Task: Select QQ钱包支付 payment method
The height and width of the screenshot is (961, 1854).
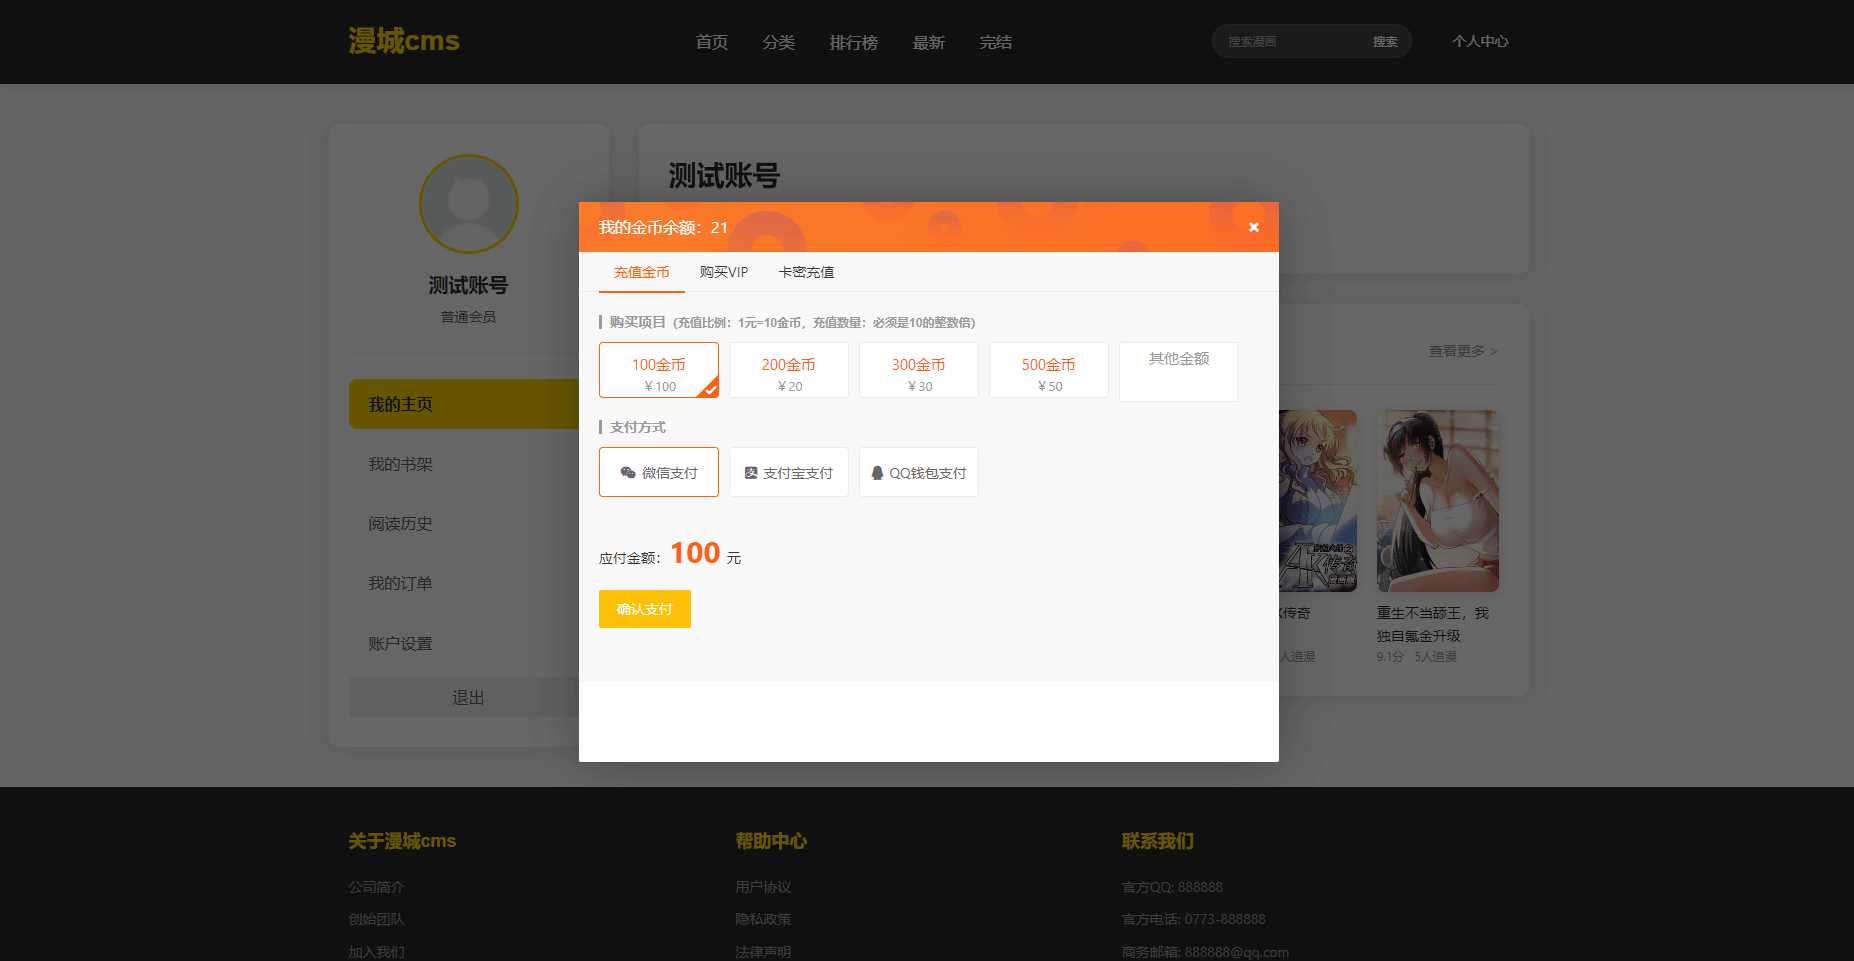Action: [x=918, y=473]
